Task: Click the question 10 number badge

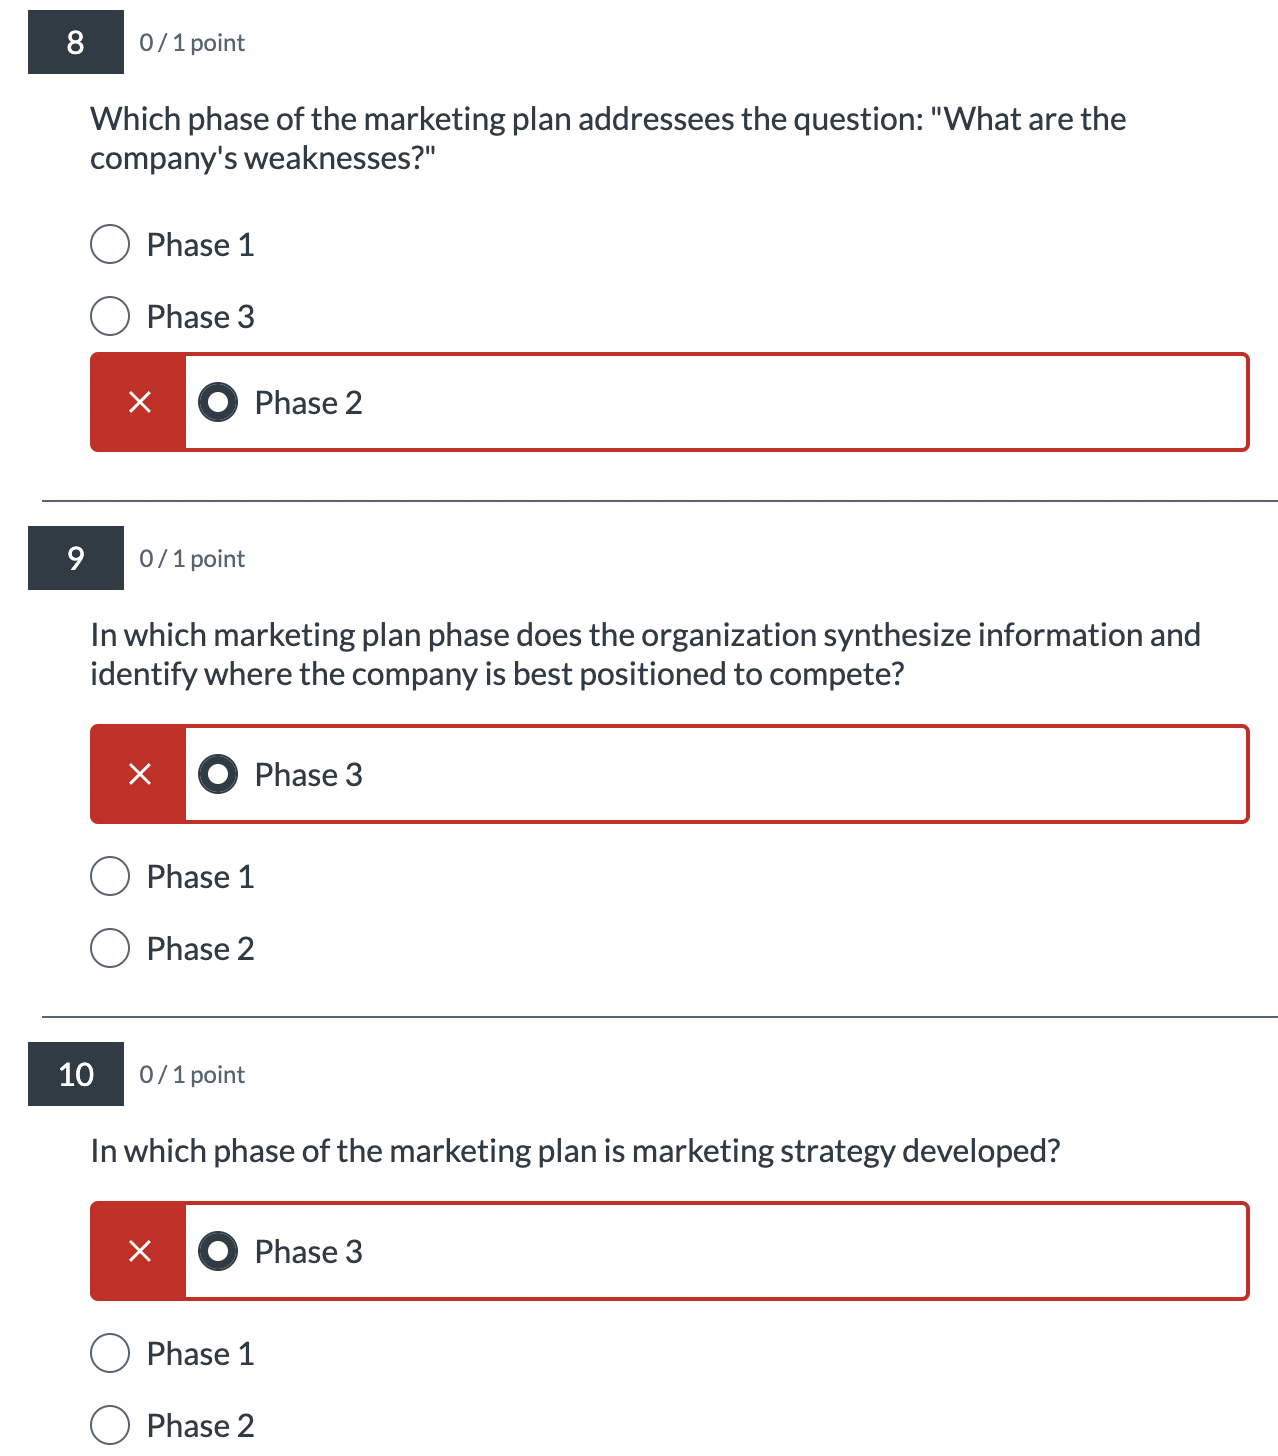Action: point(75,1074)
